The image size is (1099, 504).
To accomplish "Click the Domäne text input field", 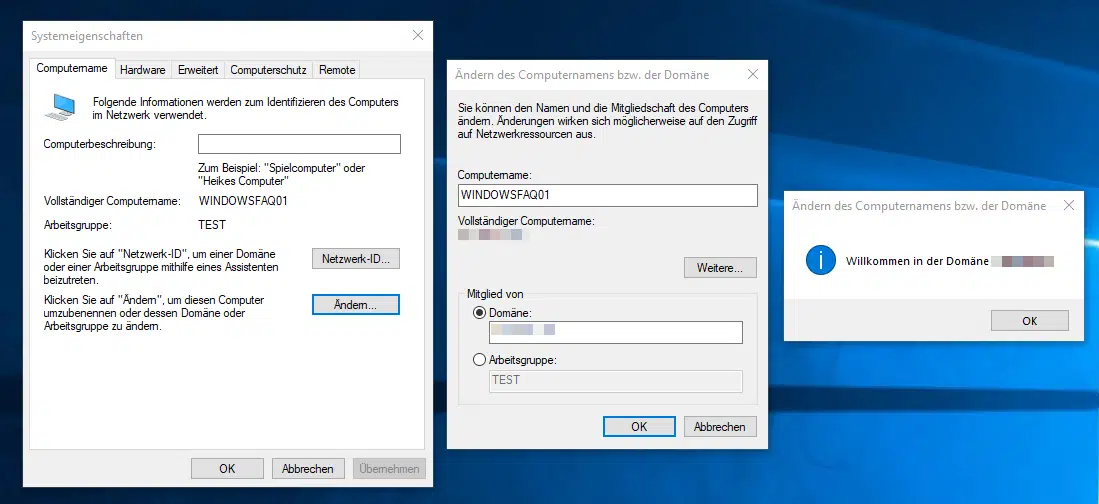I will click(x=615, y=332).
